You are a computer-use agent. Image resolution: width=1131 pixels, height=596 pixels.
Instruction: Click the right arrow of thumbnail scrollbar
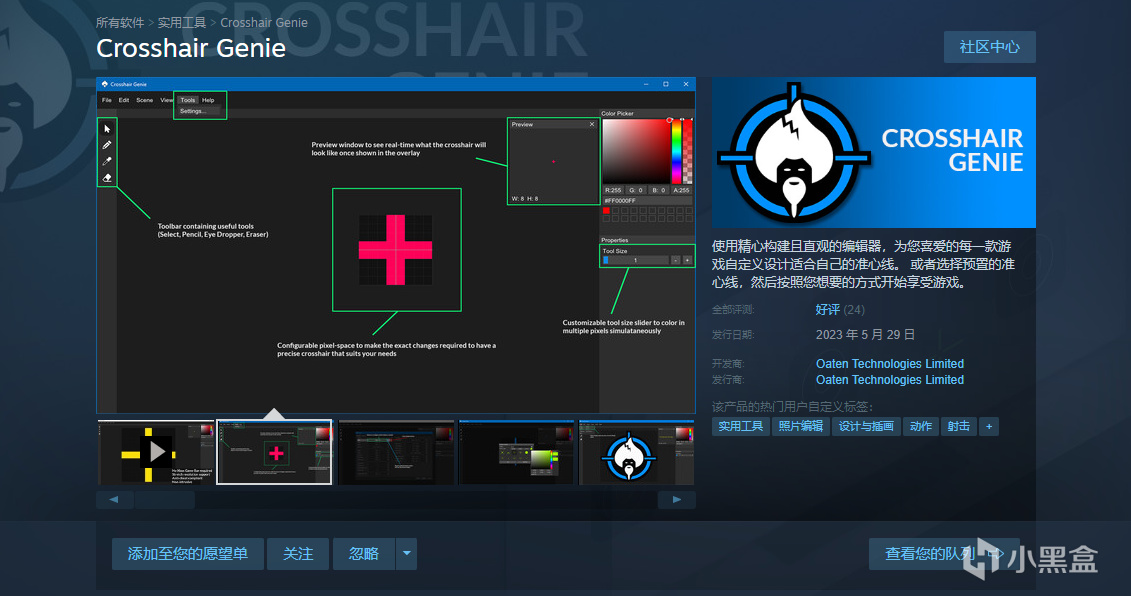(677, 499)
